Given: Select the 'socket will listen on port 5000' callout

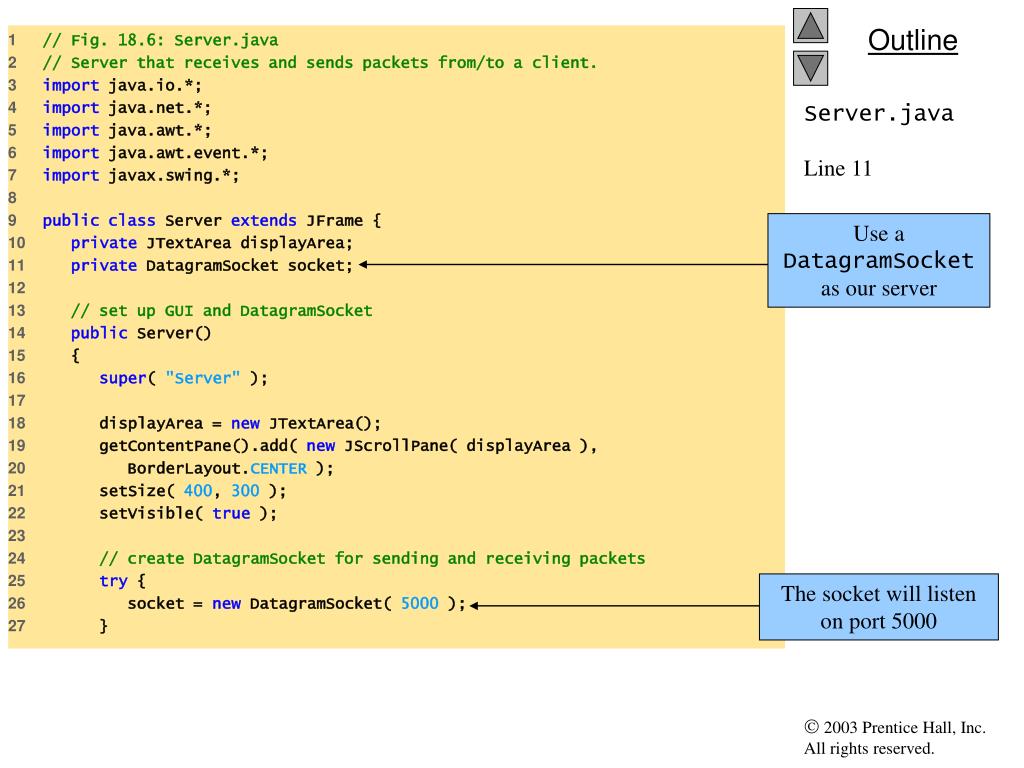Looking at the screenshot, I should (878, 607).
